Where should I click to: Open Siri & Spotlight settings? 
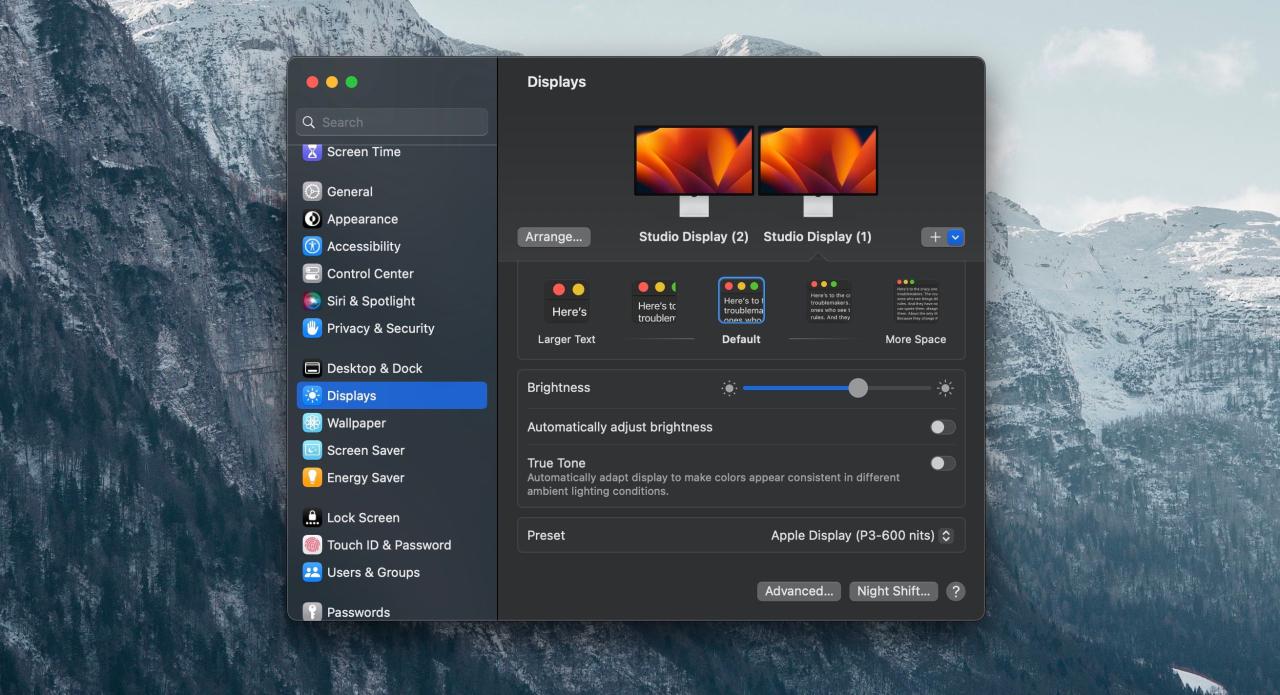pyautogui.click(x=392, y=301)
